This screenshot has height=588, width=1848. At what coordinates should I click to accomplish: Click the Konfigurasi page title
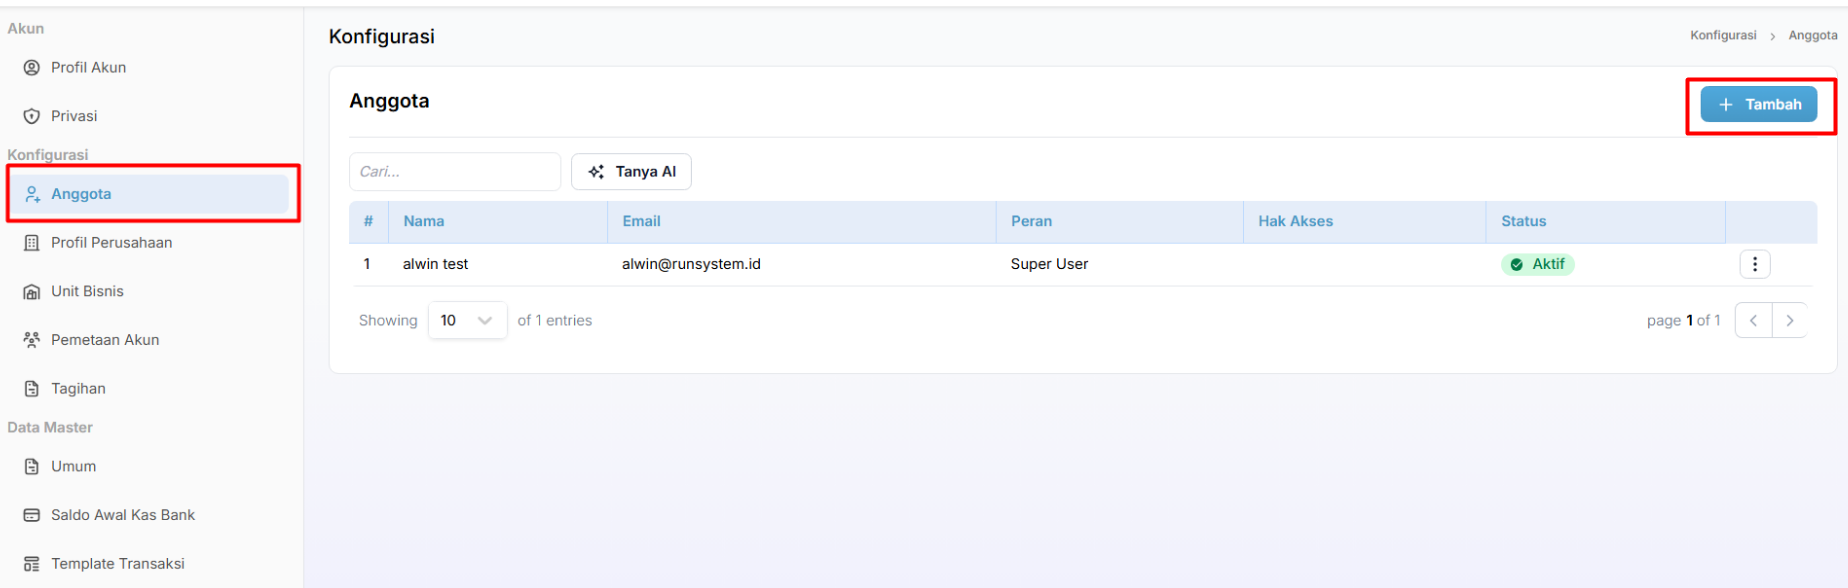tap(382, 36)
